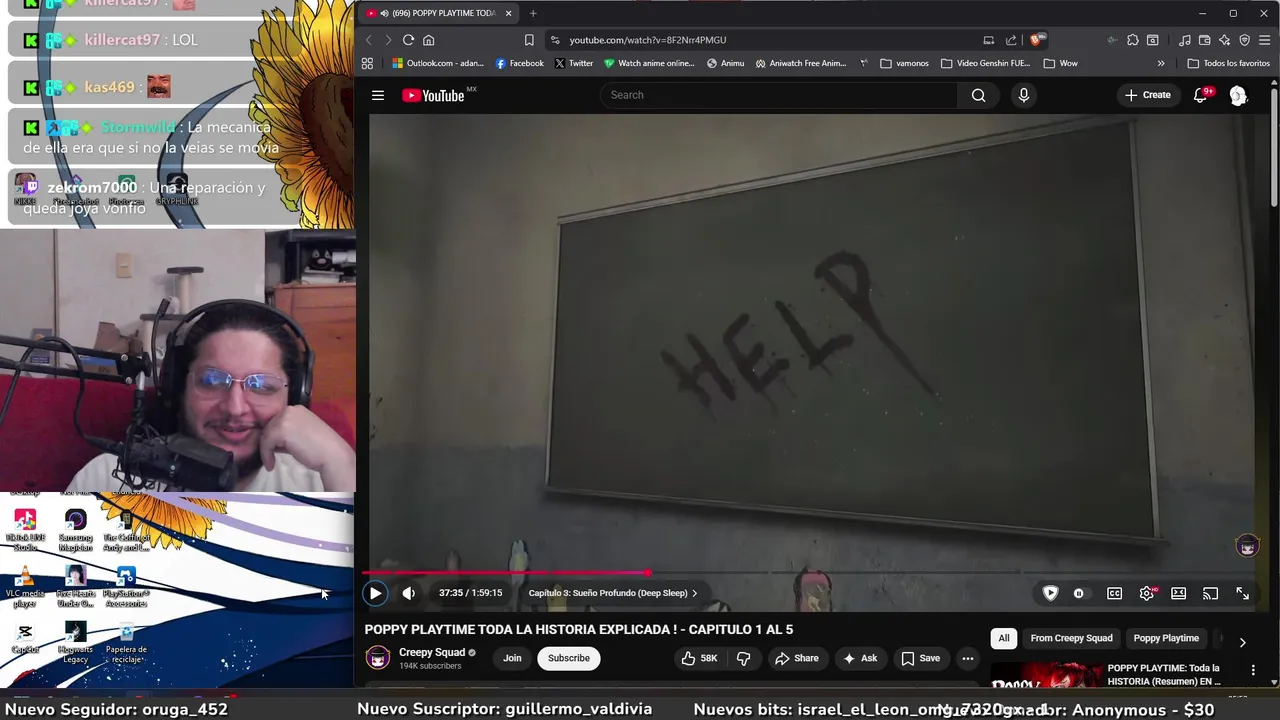Save the video to a playlist
The height and width of the screenshot is (720, 1280).
coord(920,658)
